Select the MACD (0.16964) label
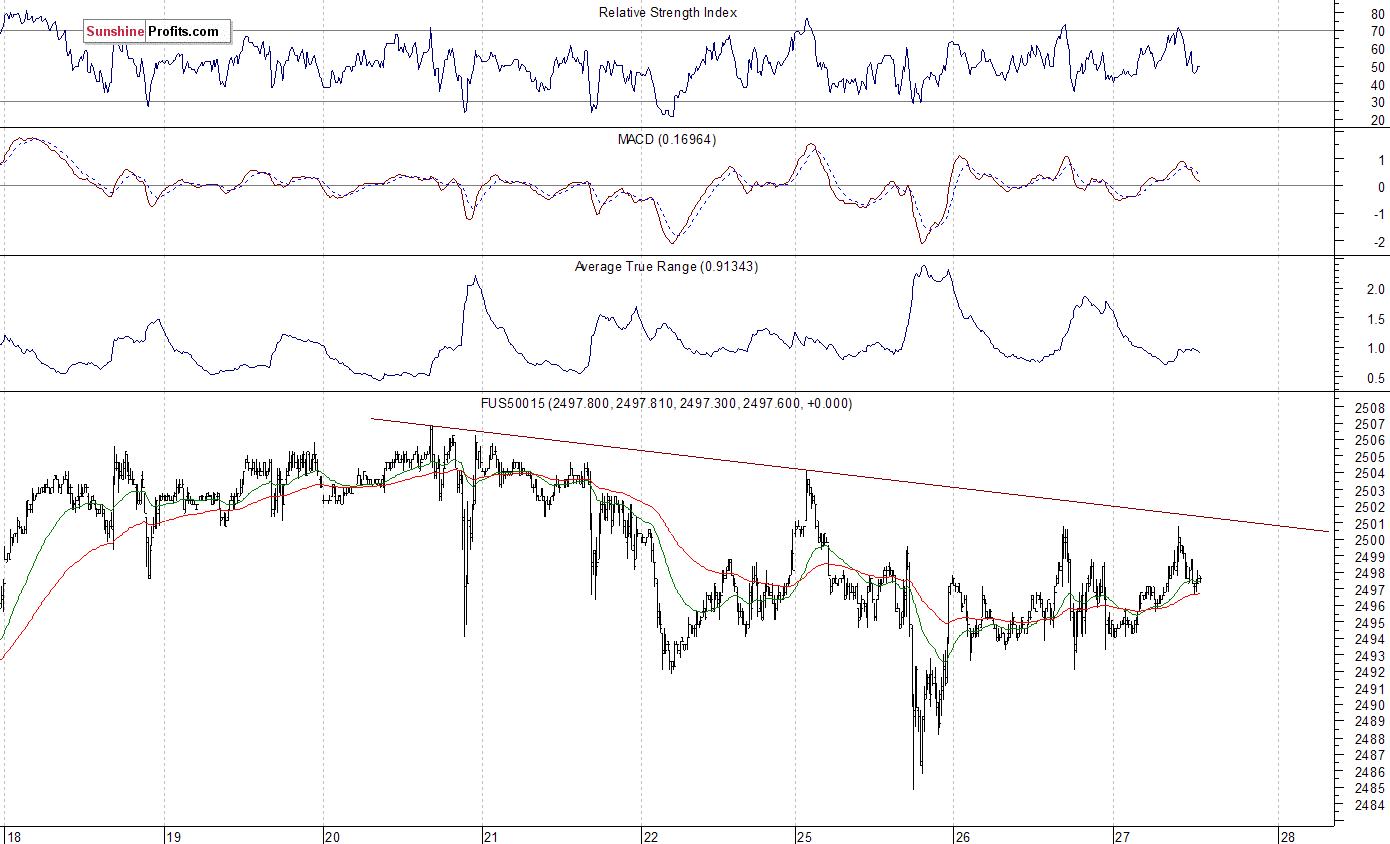Viewport: 1390px width, 844px height. [667, 139]
